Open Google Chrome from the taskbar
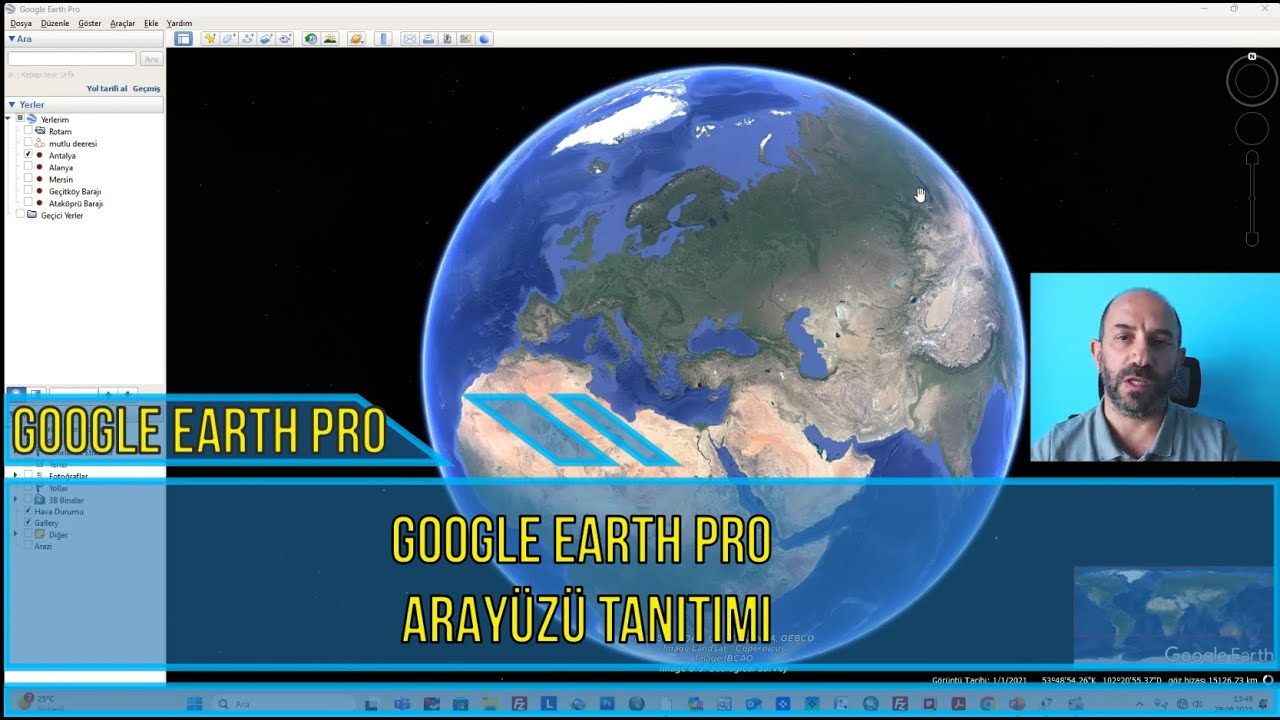Image resolution: width=1280 pixels, height=720 pixels. (x=987, y=704)
